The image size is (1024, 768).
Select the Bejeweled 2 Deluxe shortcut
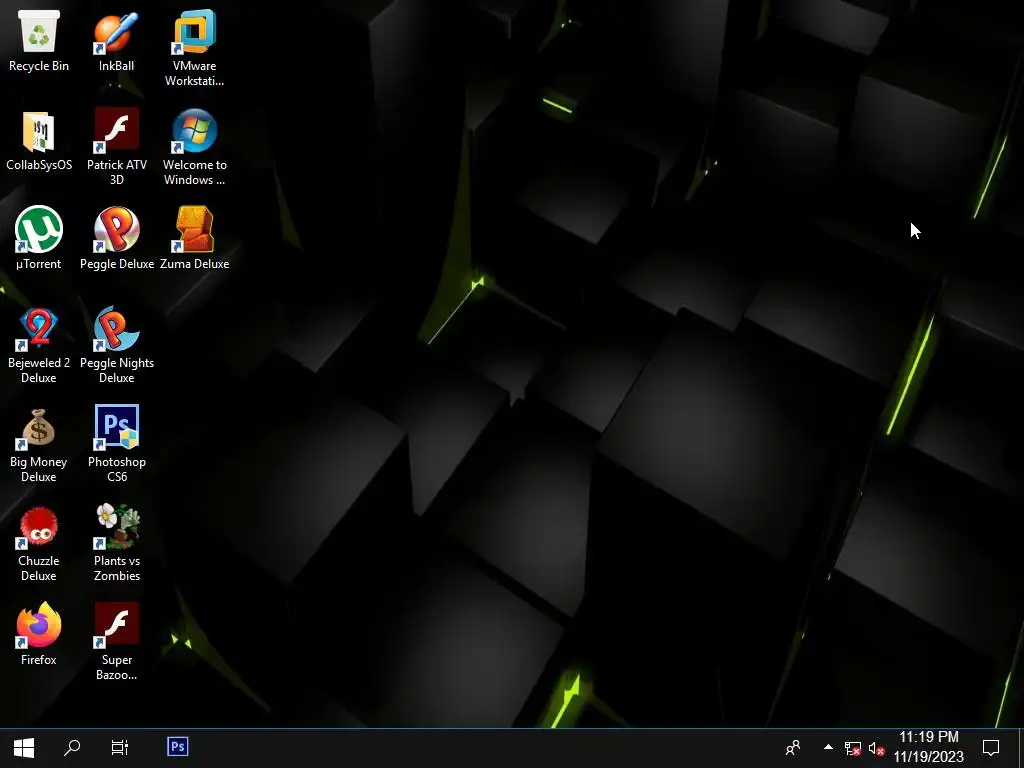click(39, 345)
